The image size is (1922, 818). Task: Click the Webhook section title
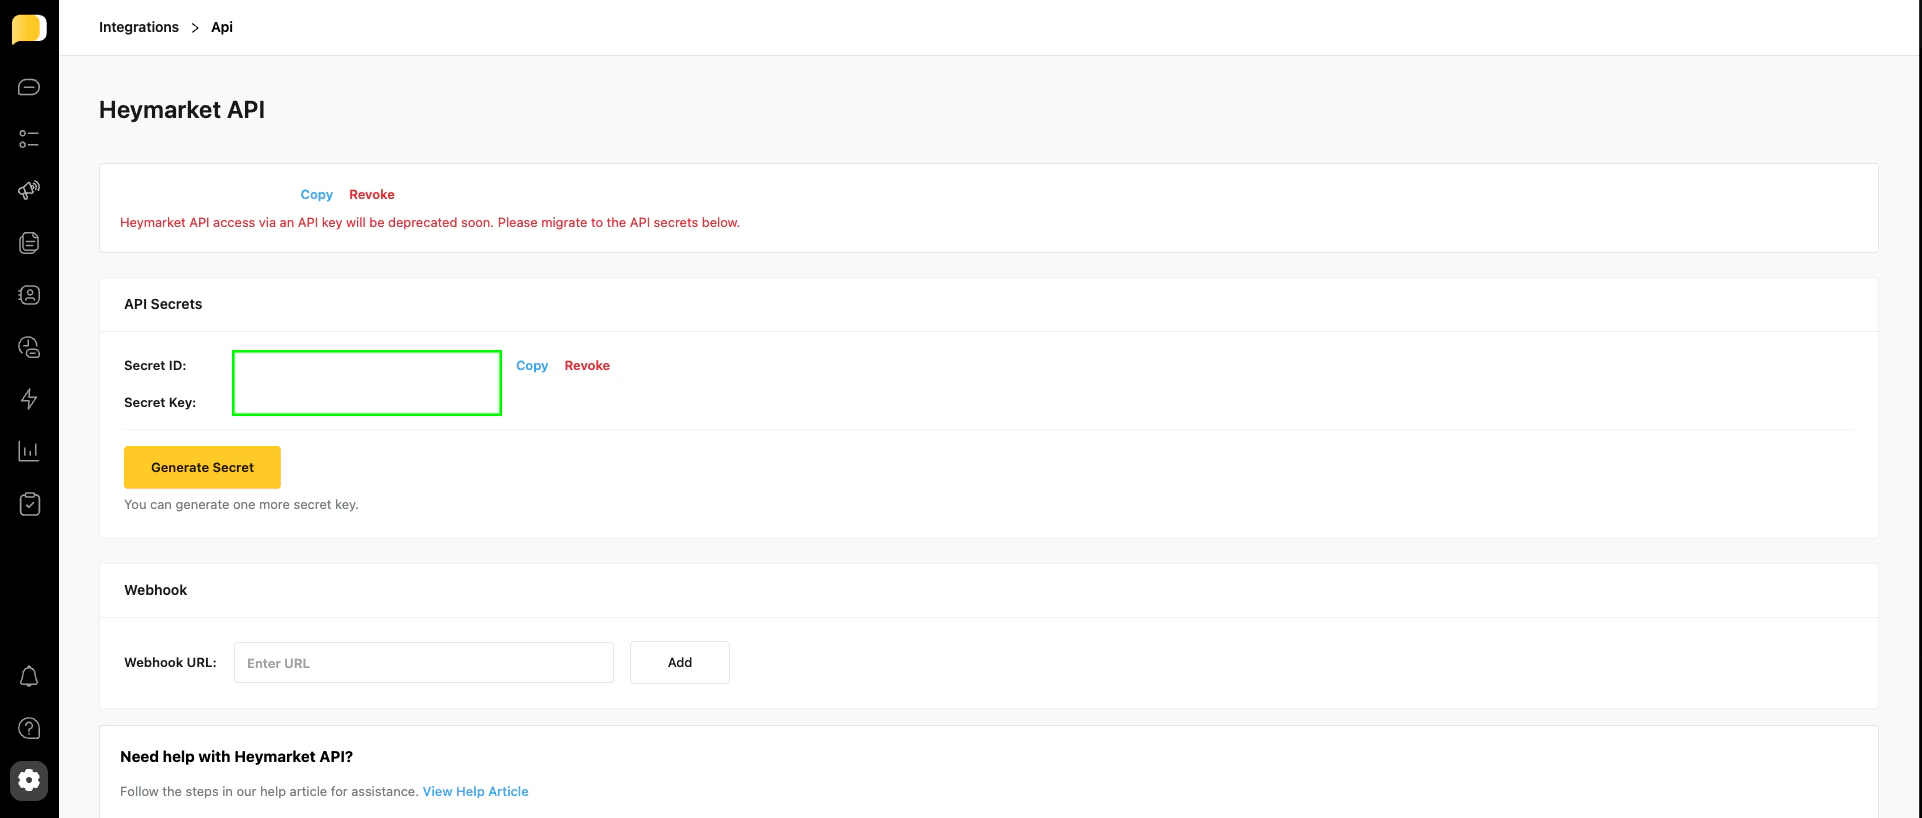pos(156,590)
